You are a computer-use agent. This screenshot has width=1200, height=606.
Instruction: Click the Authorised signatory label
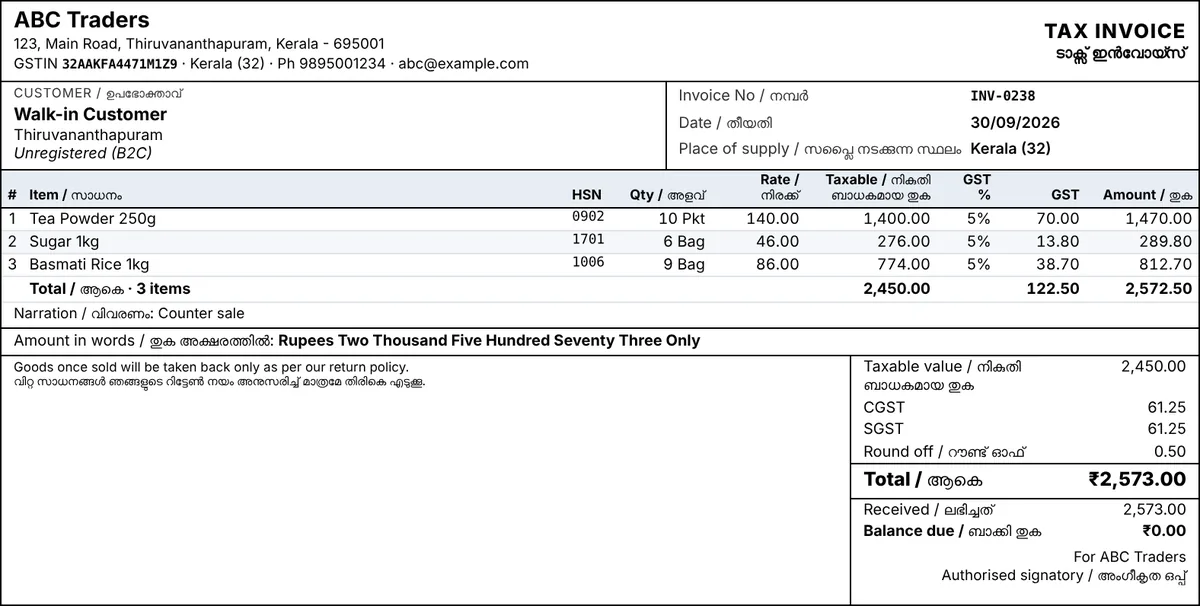click(x=1064, y=576)
